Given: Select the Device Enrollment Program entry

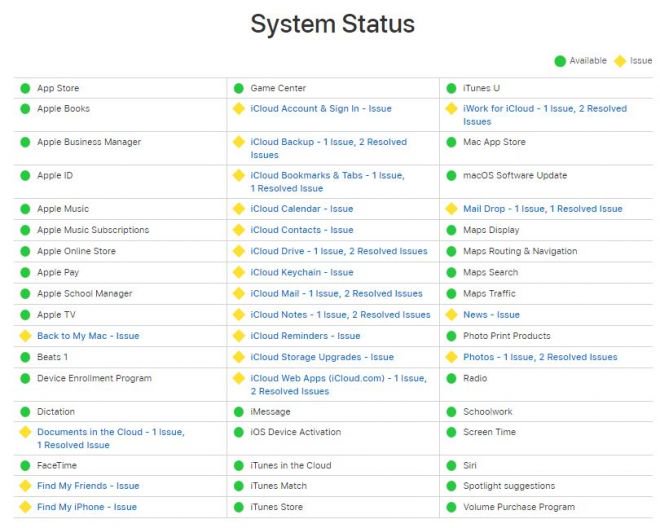Looking at the screenshot, I should click(x=94, y=378).
